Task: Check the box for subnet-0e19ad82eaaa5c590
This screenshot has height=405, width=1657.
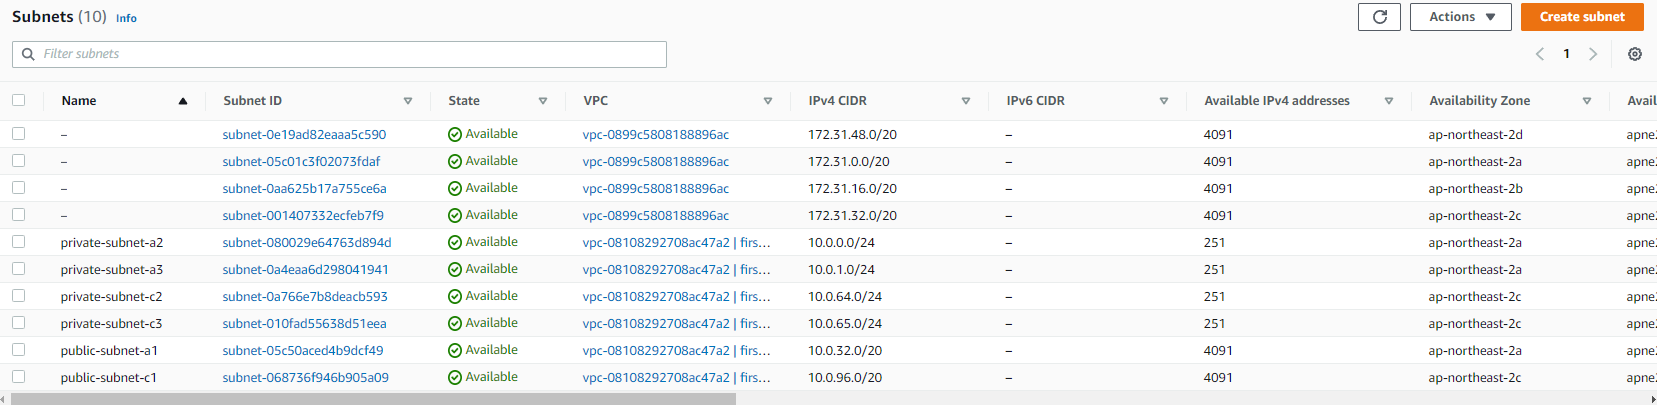Action: [19, 133]
